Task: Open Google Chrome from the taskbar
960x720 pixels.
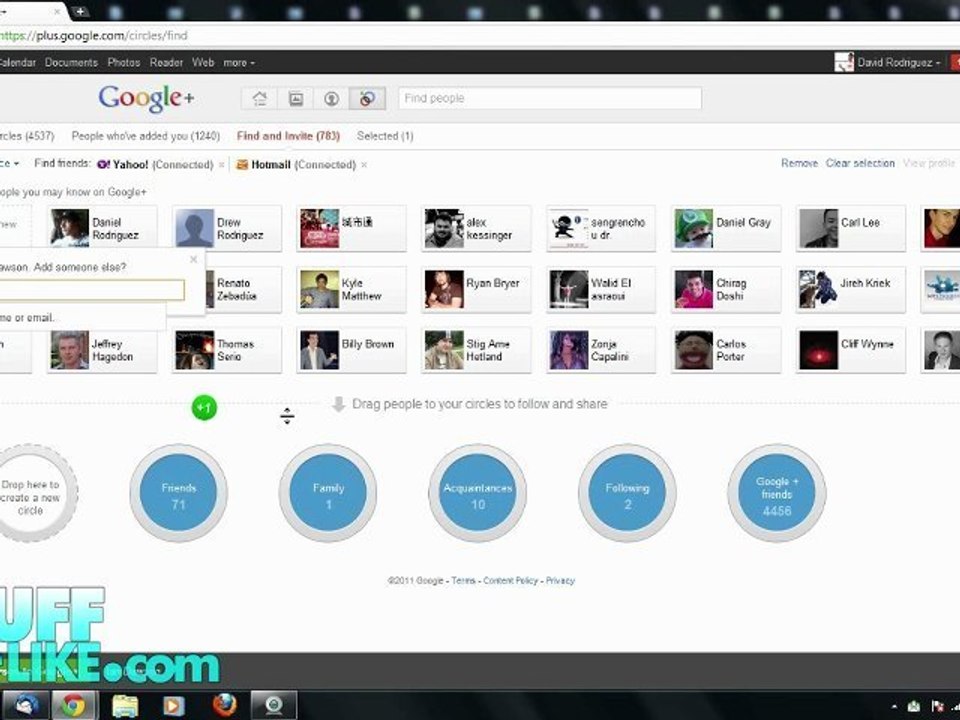Action: [x=73, y=706]
